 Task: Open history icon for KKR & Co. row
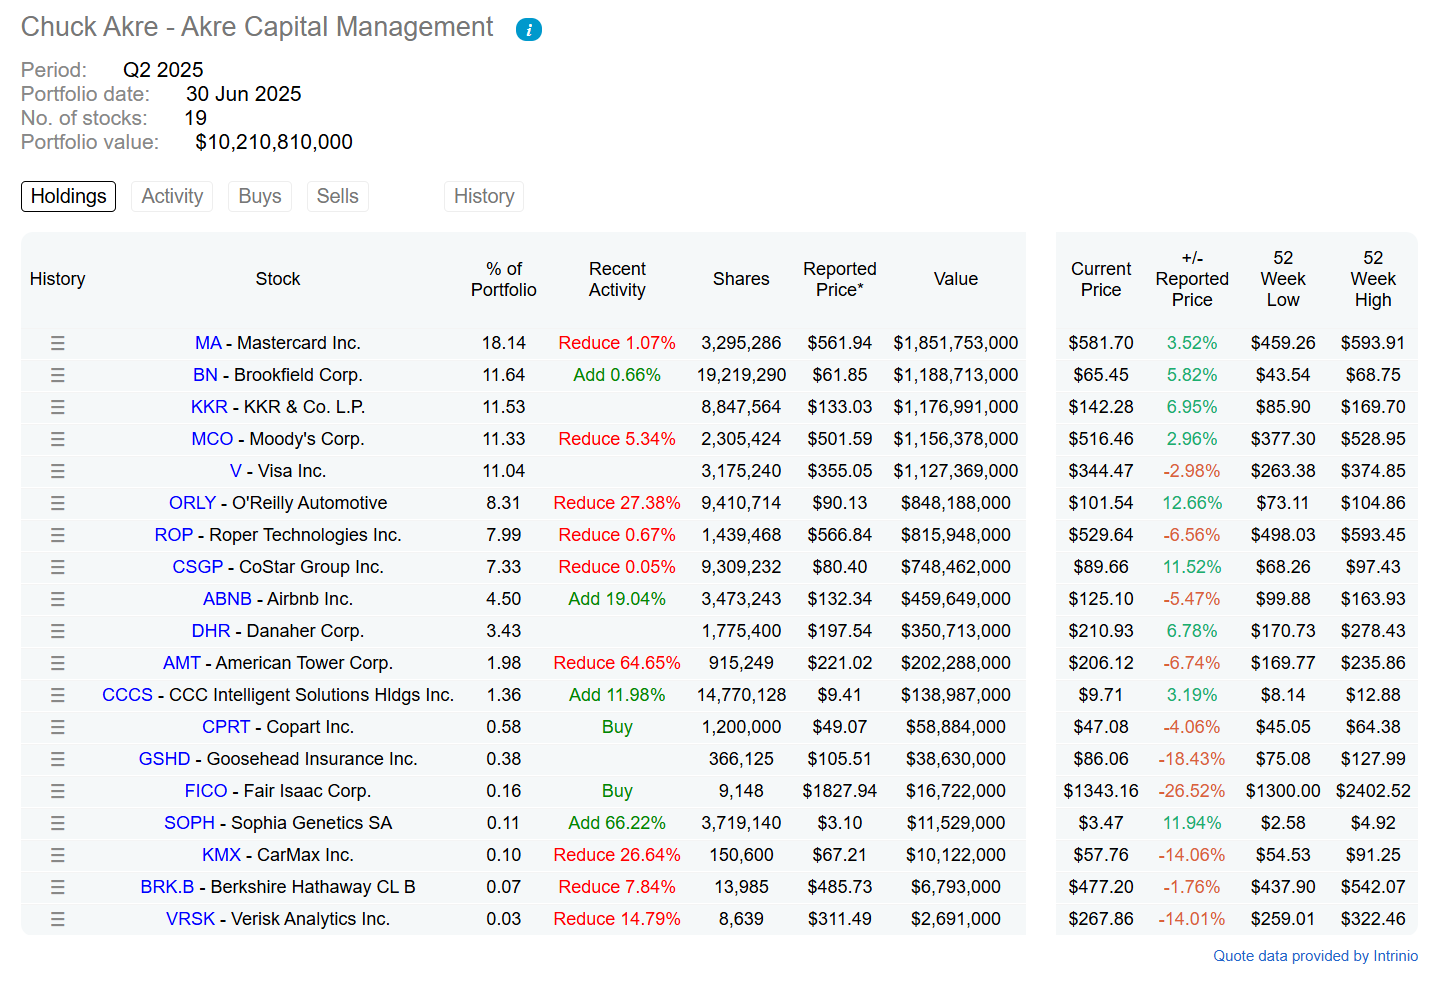[58, 407]
